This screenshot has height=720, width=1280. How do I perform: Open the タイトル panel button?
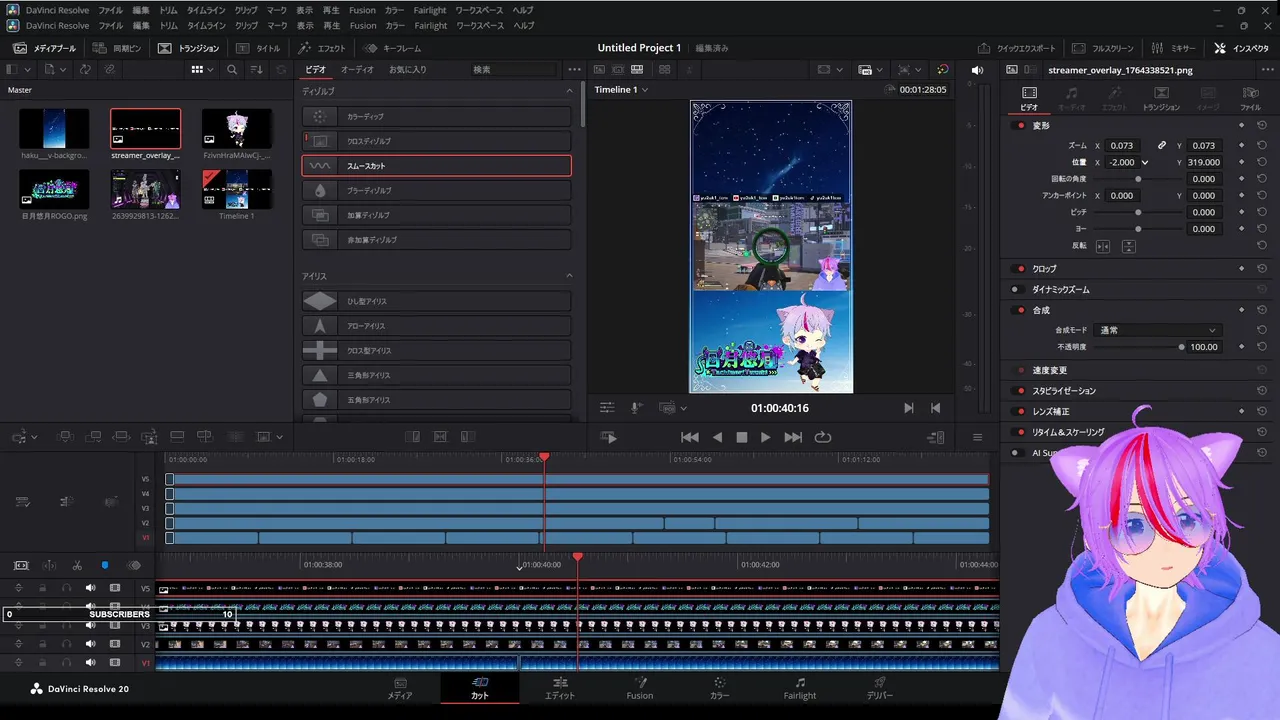[x=260, y=48]
